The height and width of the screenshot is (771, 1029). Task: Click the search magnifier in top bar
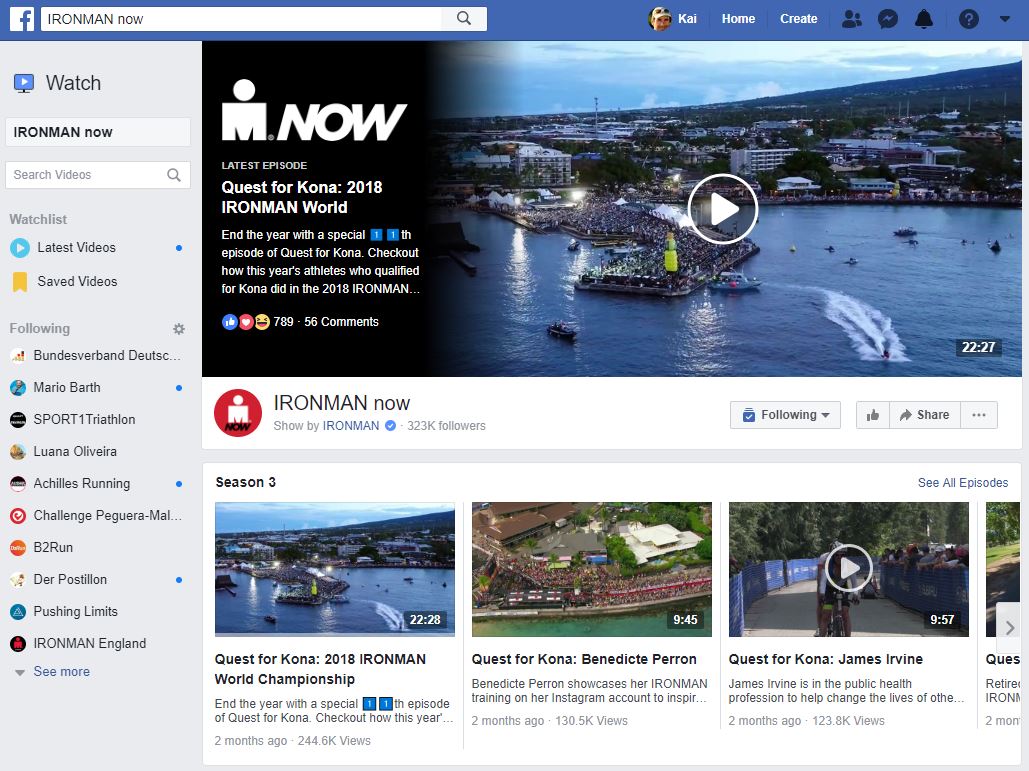[464, 18]
